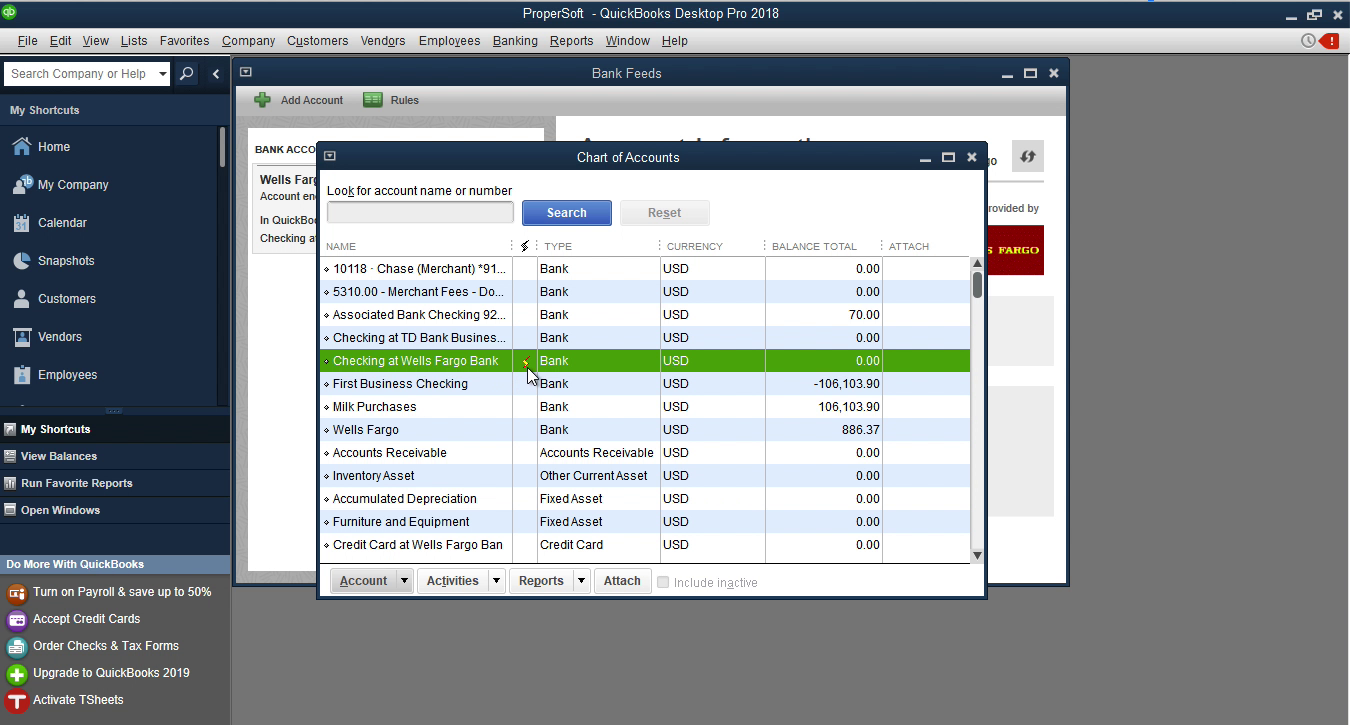Open the Reports menu in menu bar
1350x725 pixels.
pos(572,41)
